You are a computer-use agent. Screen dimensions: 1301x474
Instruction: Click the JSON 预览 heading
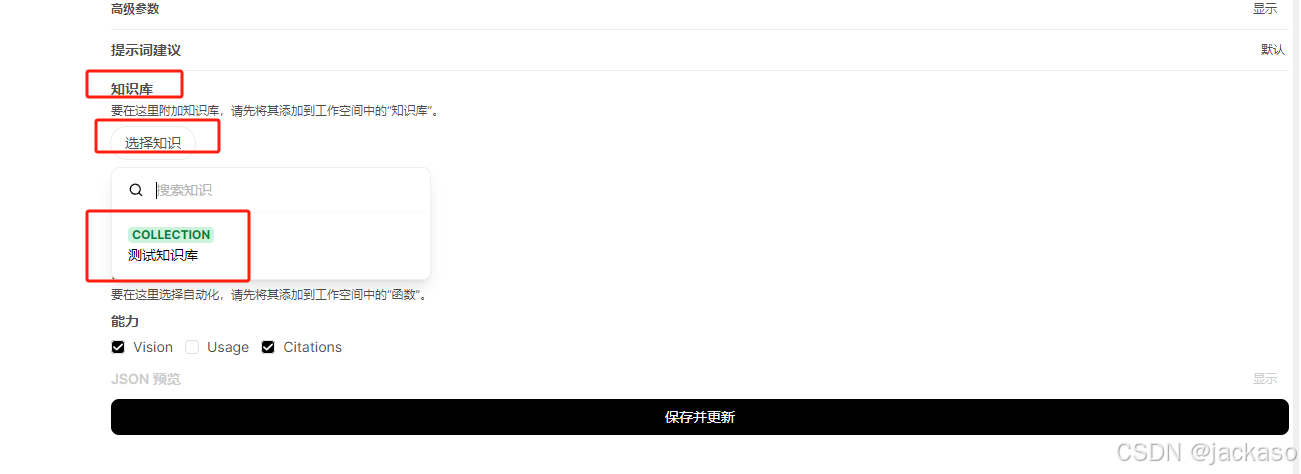click(146, 379)
